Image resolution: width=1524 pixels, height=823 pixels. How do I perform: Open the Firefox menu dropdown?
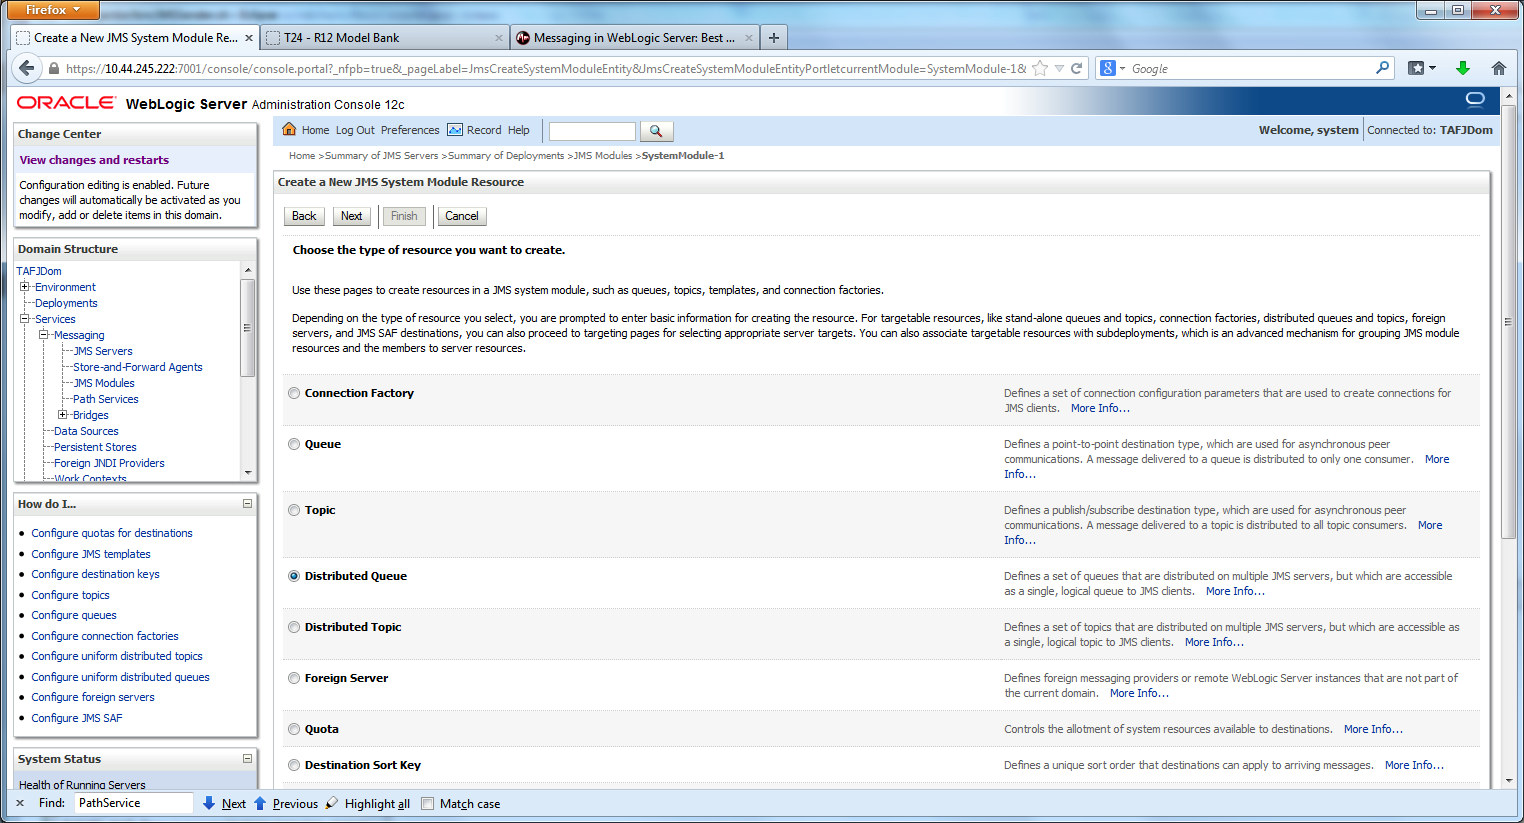pos(53,10)
